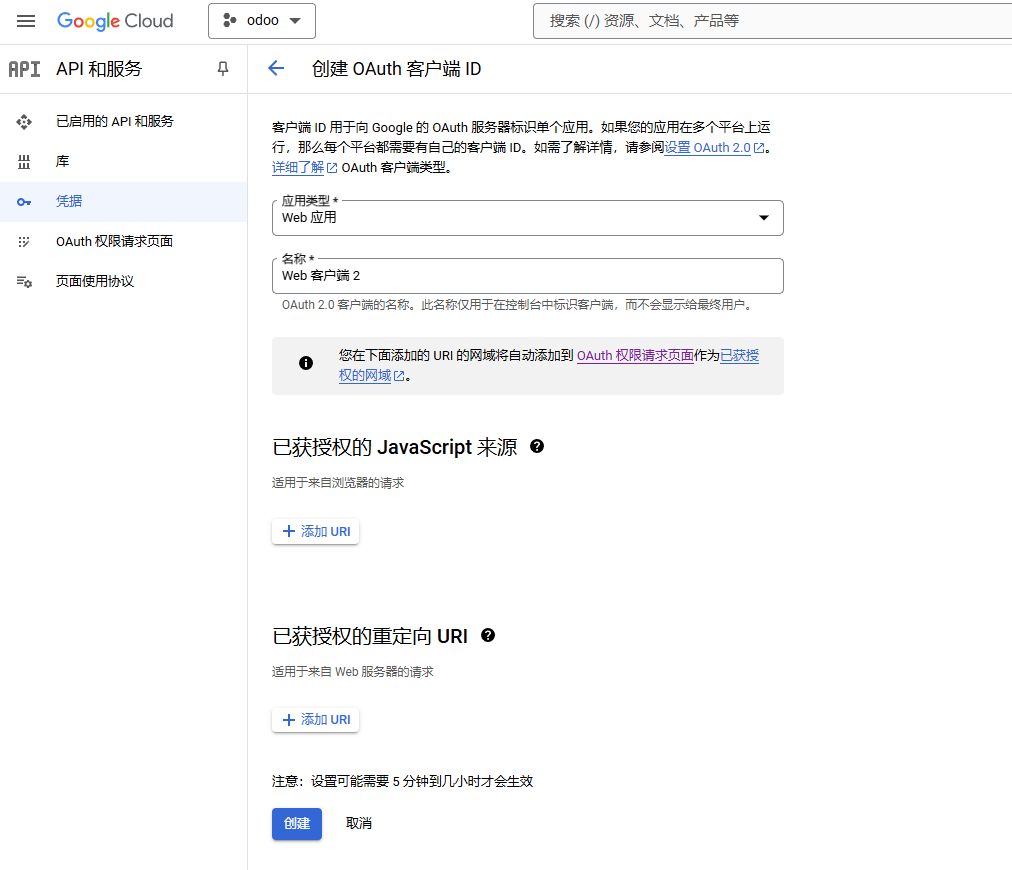Open 页面使用协议 menu item
Image resolution: width=1012 pixels, height=870 pixels.
123,281
